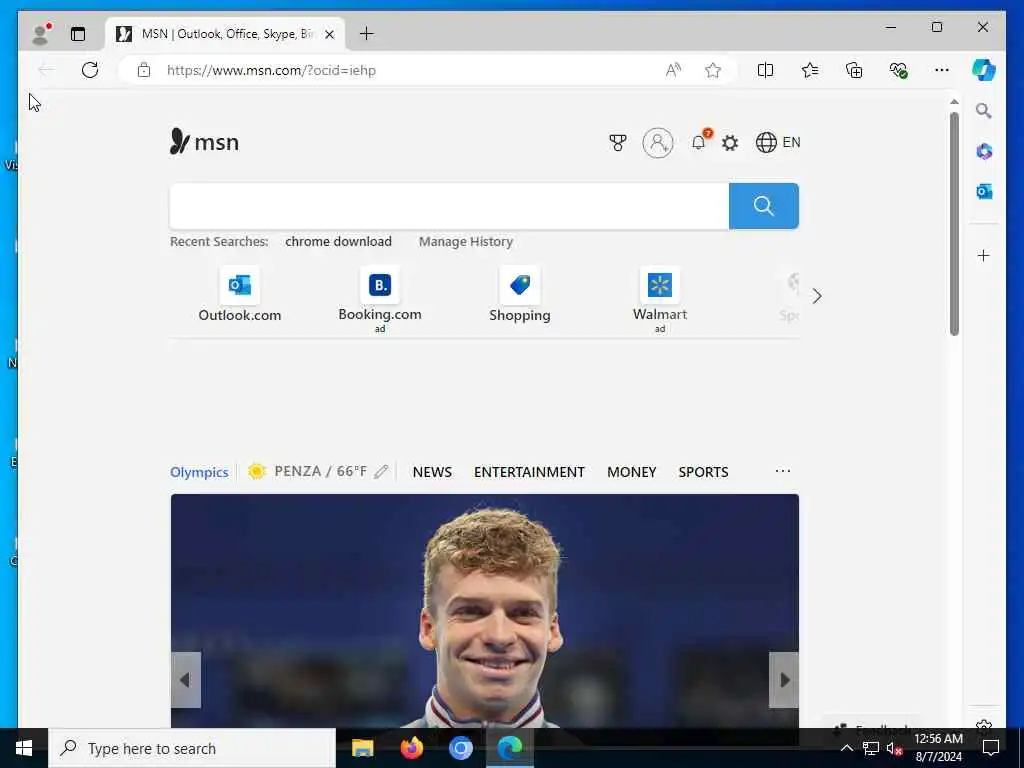Sign in with MSN account icon
The height and width of the screenshot is (768, 1024).
(x=658, y=142)
